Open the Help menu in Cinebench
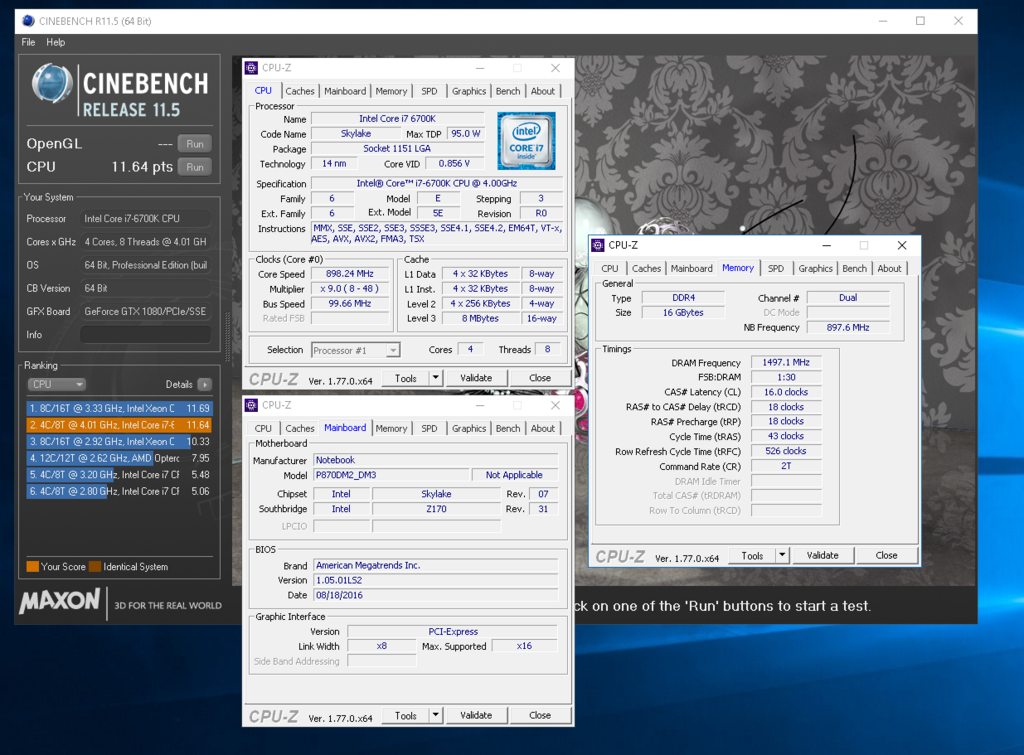This screenshot has height=755, width=1024. (56, 42)
